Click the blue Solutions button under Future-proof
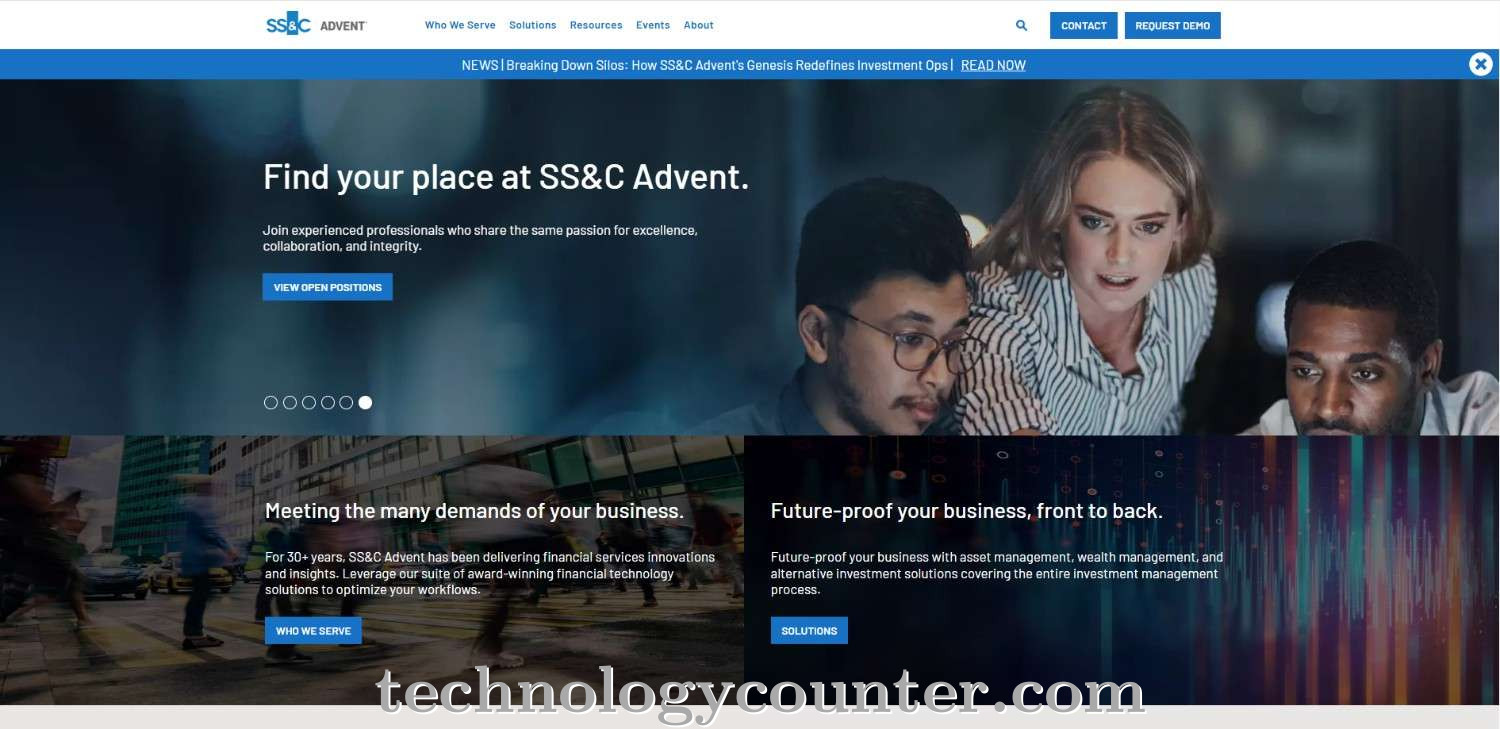The image size is (1500, 729). [809, 631]
